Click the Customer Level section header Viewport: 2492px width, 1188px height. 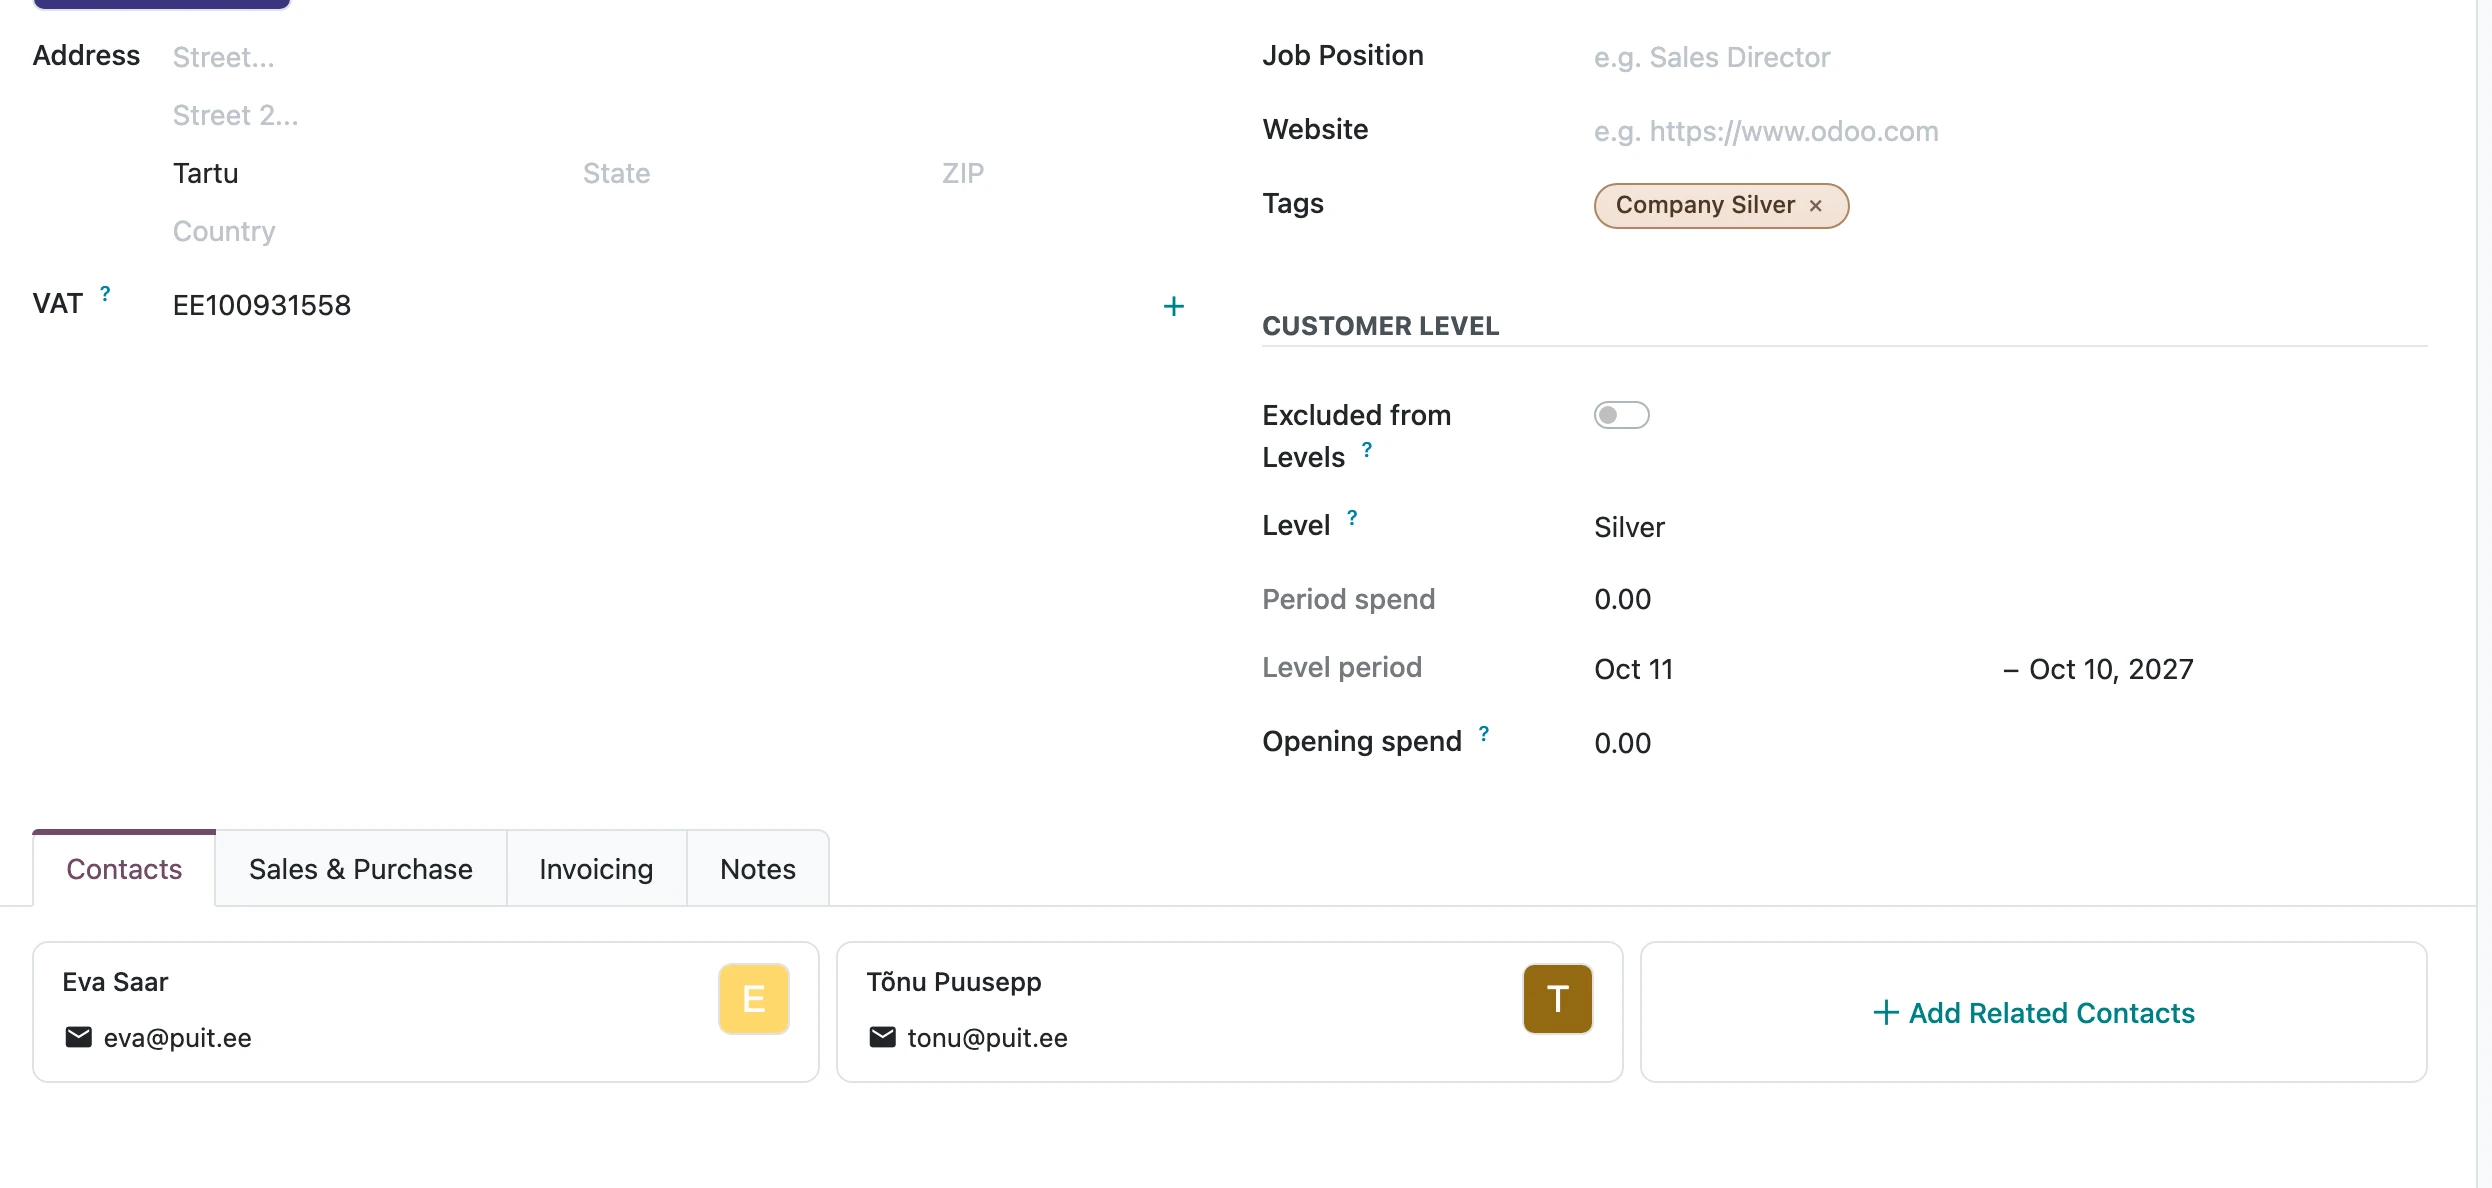[x=1380, y=326]
